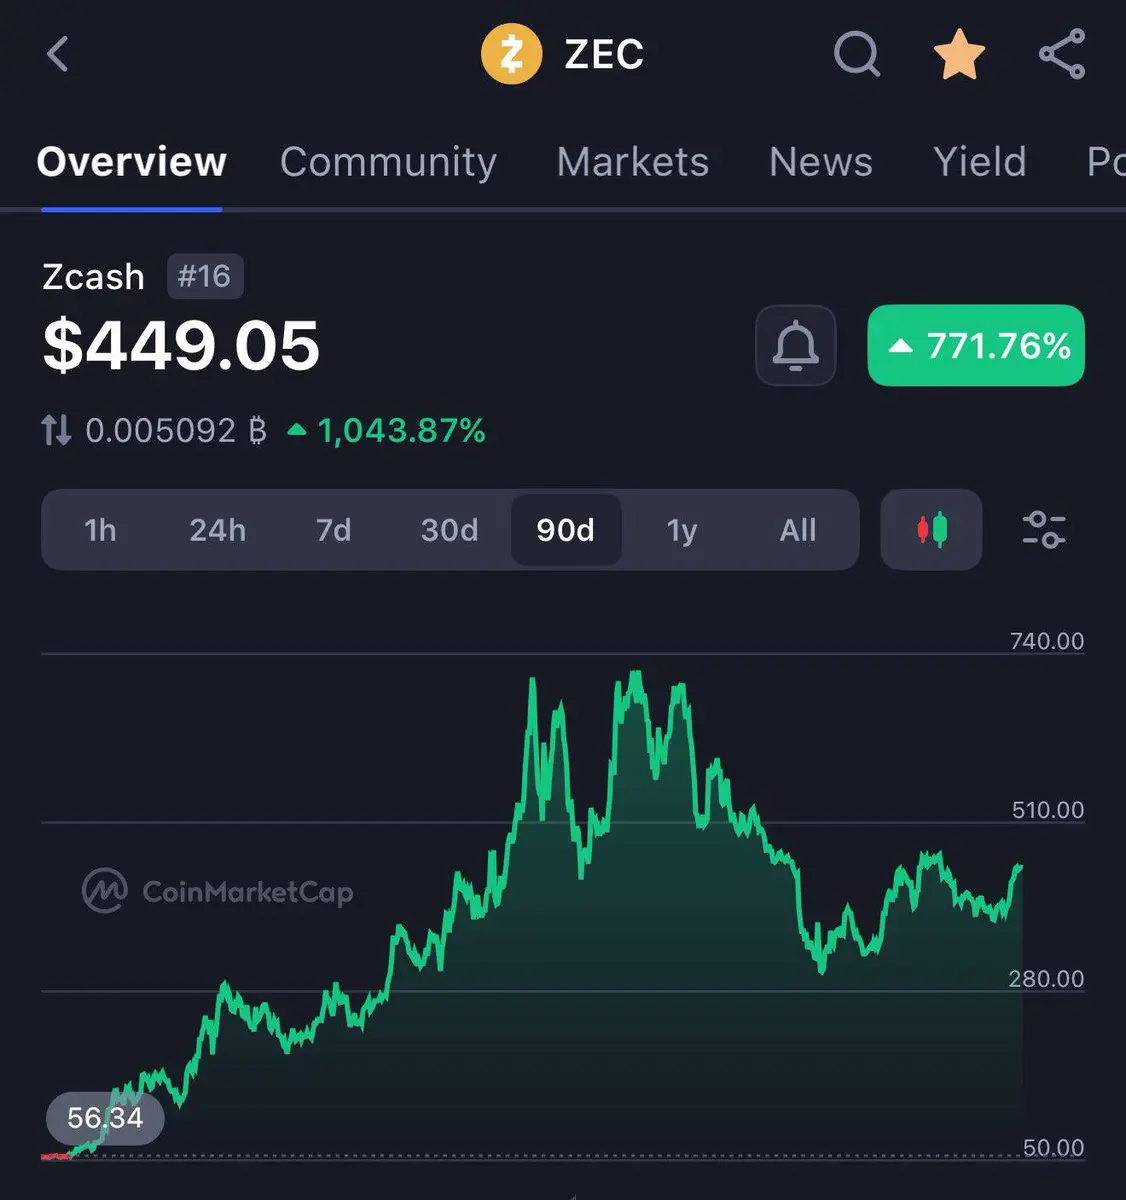
Task: Switch to candlestick chart view
Action: coord(931,529)
